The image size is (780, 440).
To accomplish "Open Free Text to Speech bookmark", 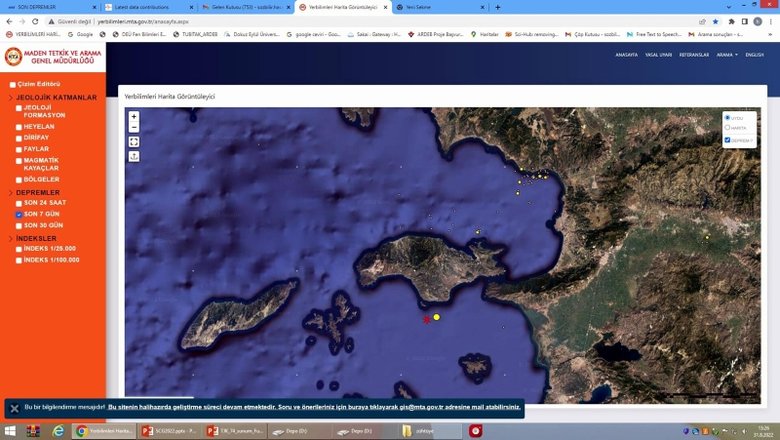I will (654, 35).
